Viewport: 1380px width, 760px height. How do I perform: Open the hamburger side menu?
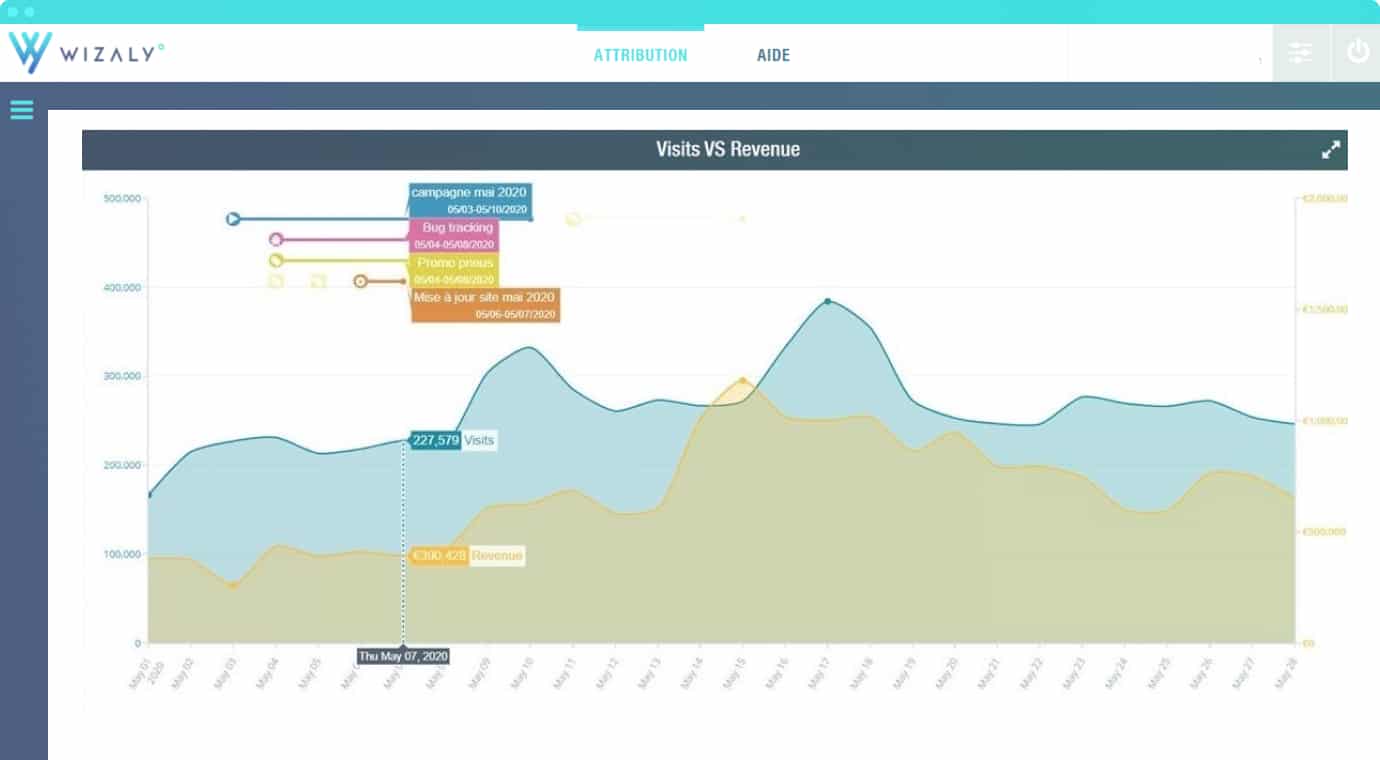(22, 110)
